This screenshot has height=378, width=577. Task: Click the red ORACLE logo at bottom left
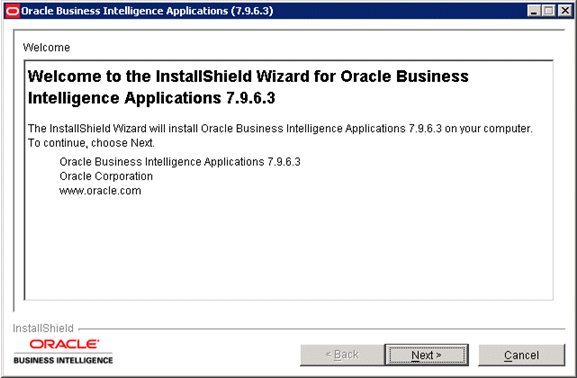(64, 344)
